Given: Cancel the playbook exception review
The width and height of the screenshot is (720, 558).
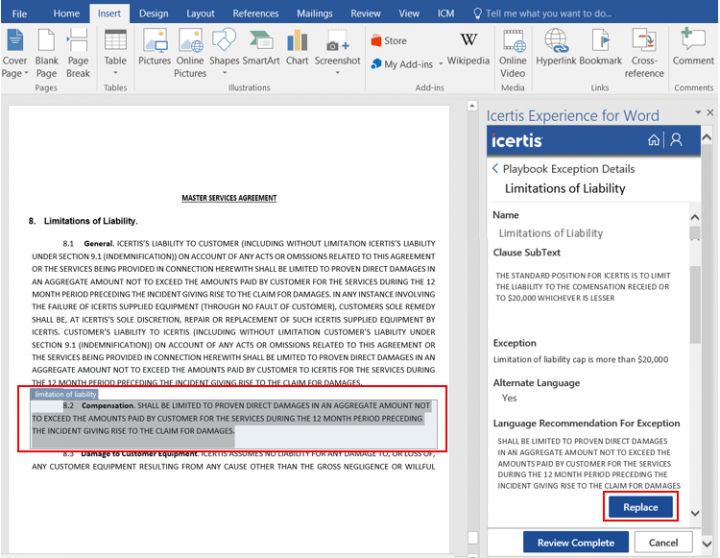Looking at the screenshot, I should (663, 542).
